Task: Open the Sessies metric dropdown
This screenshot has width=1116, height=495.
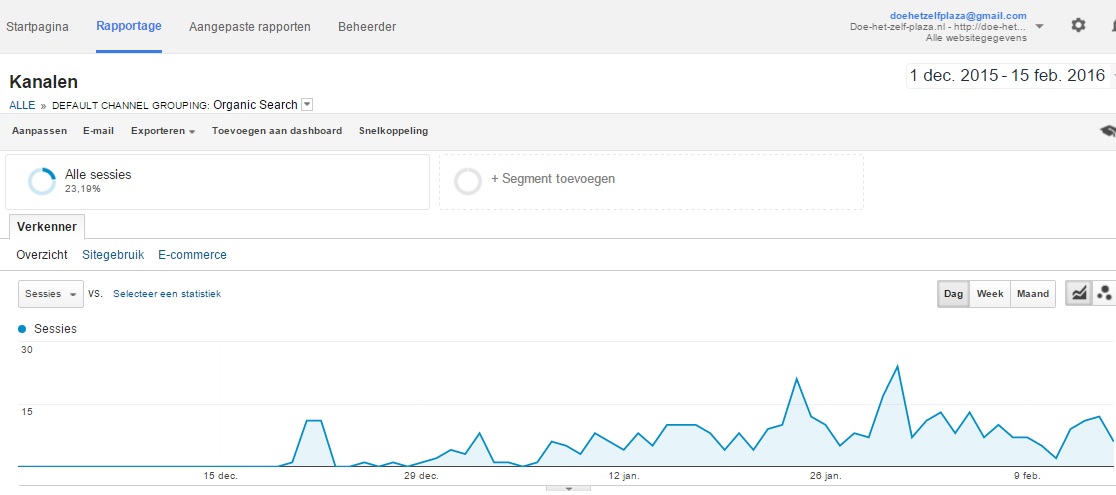Action: (51, 293)
